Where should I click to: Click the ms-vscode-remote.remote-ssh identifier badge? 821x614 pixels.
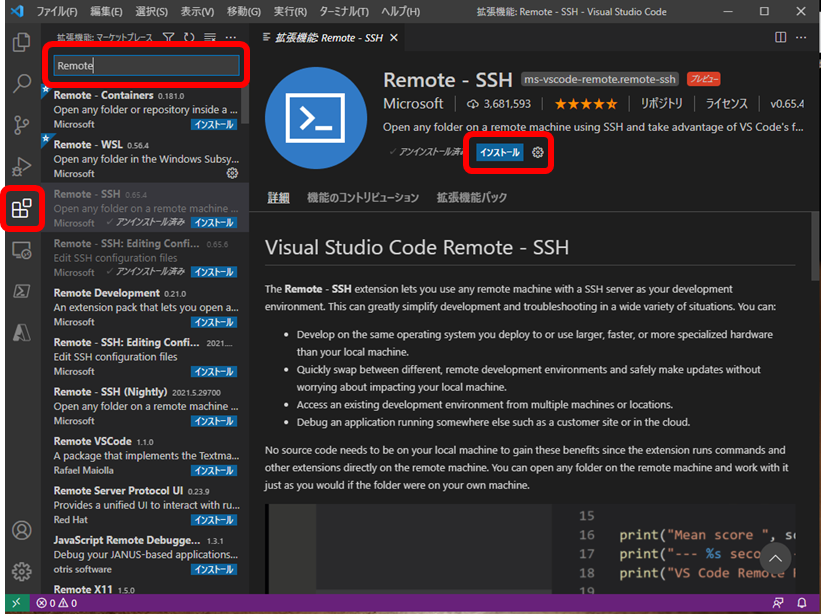pos(600,80)
